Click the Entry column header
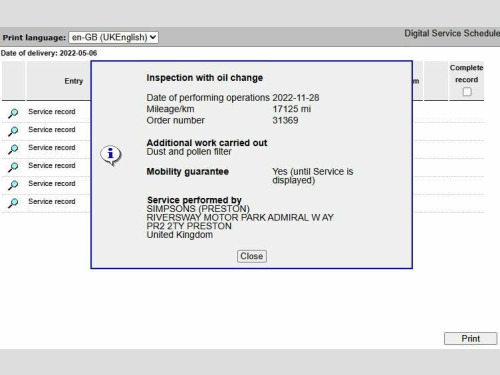The image size is (500, 375). pos(74,81)
